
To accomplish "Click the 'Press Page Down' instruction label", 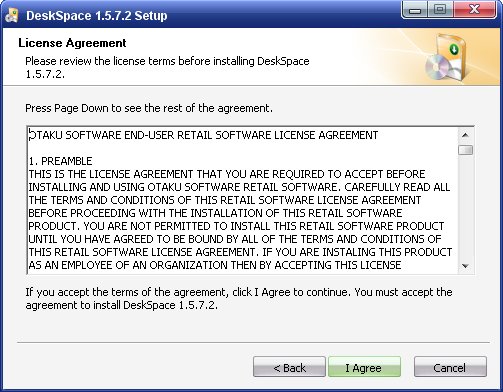I will click(149, 108).
